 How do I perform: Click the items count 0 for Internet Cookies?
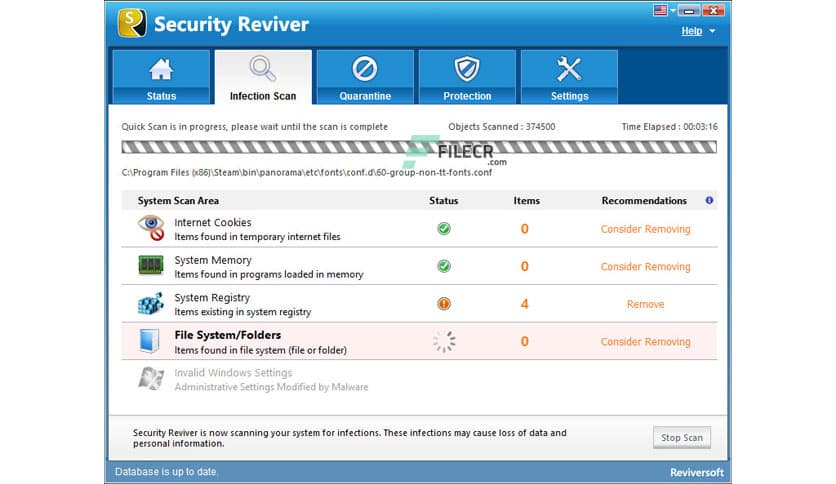tap(525, 229)
